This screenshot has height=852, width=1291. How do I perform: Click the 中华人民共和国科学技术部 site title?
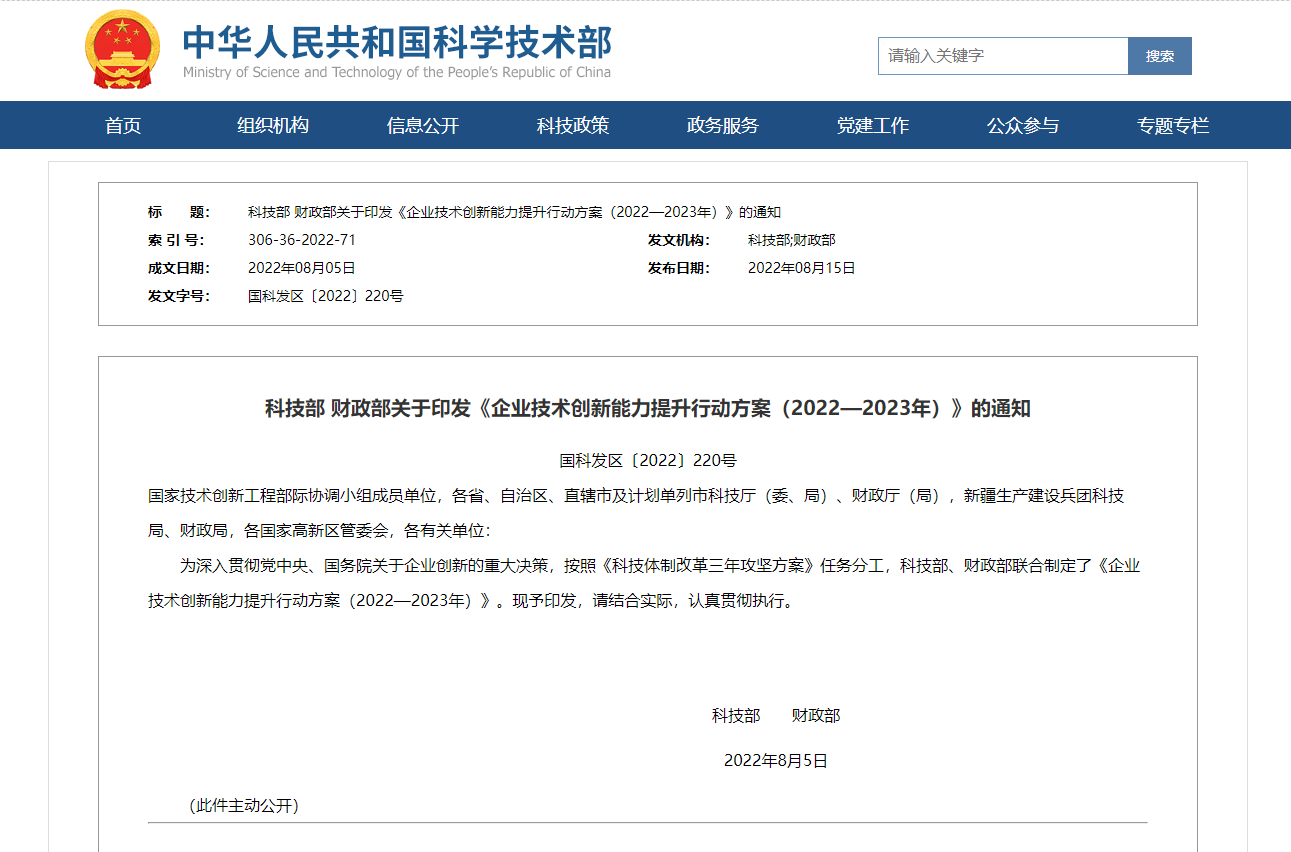[x=397, y=41]
